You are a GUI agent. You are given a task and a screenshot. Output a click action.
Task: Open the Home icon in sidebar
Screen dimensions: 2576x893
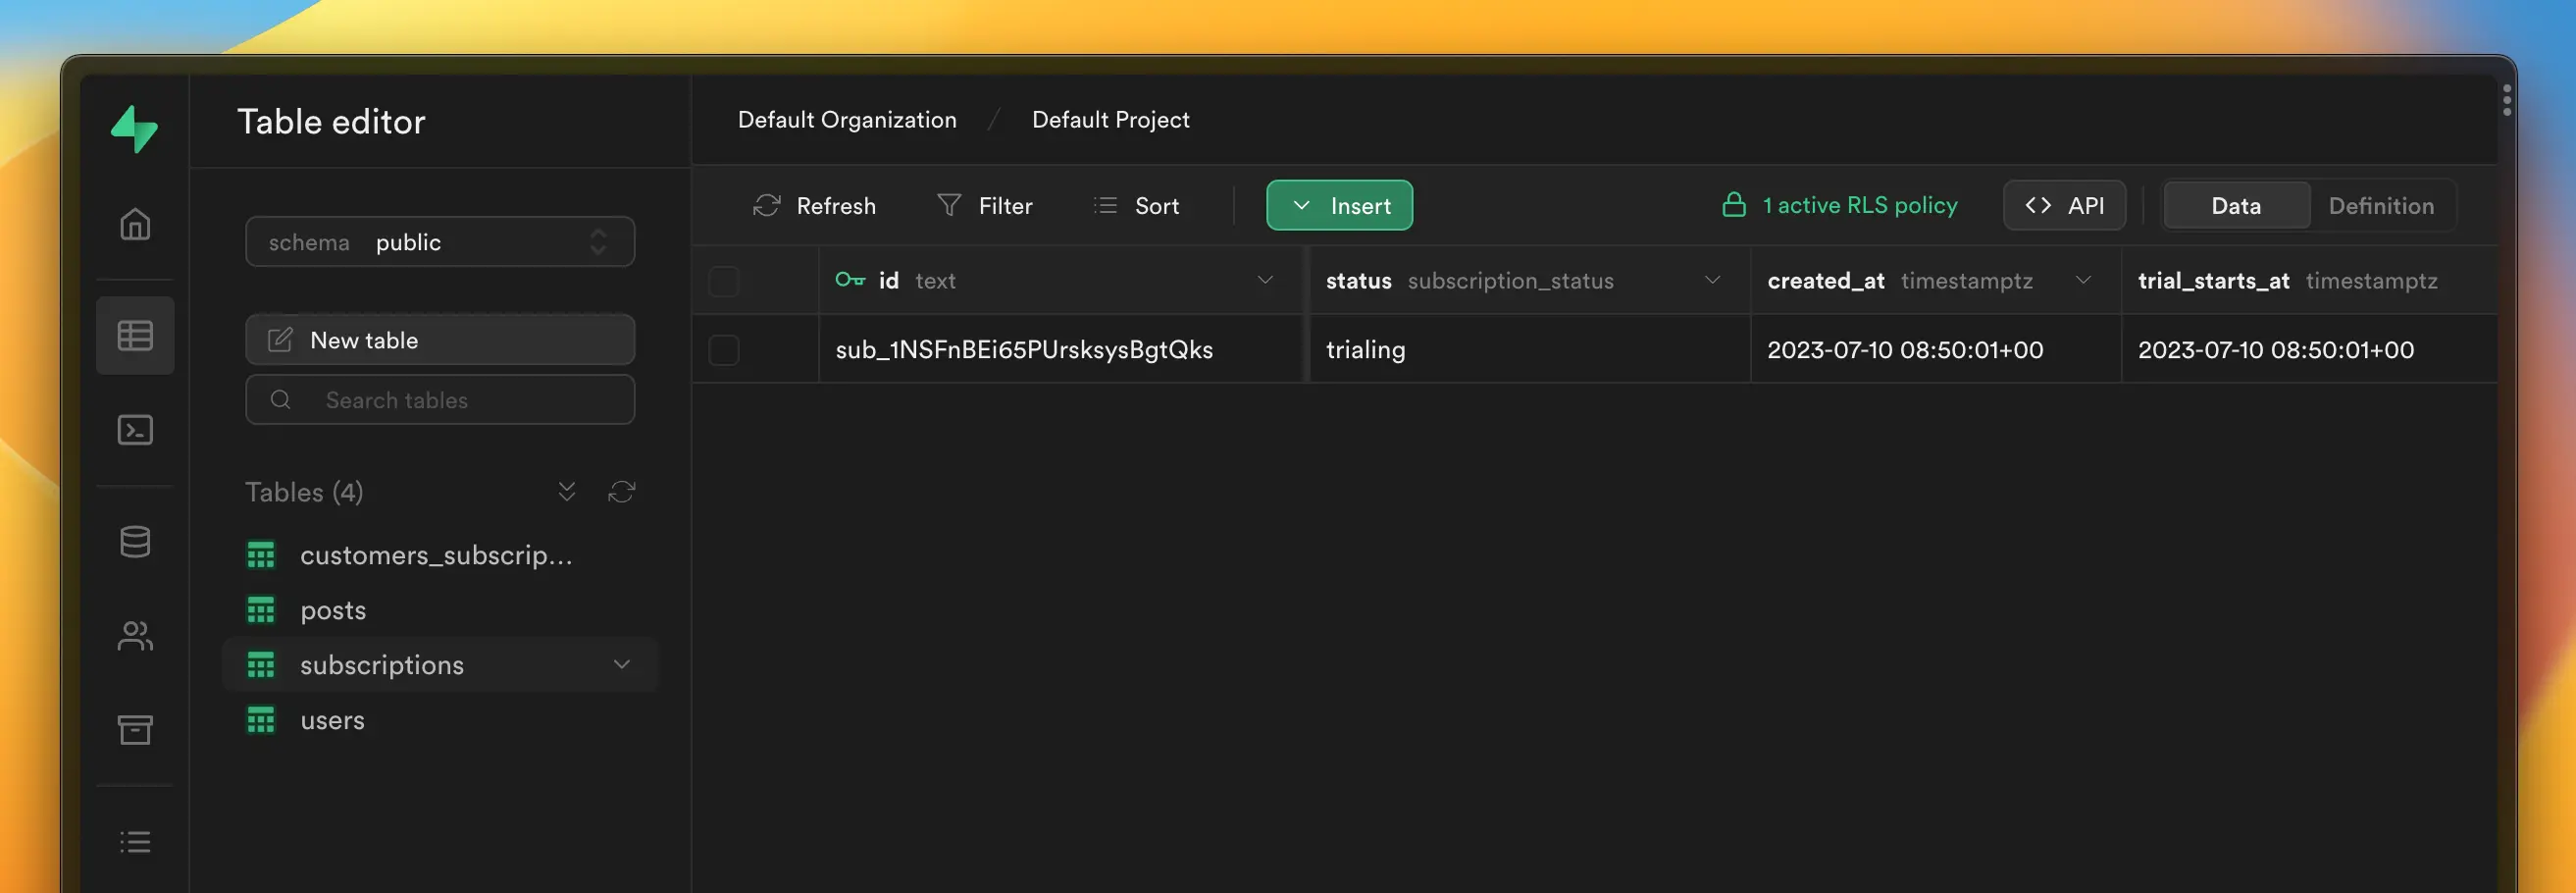(x=135, y=224)
